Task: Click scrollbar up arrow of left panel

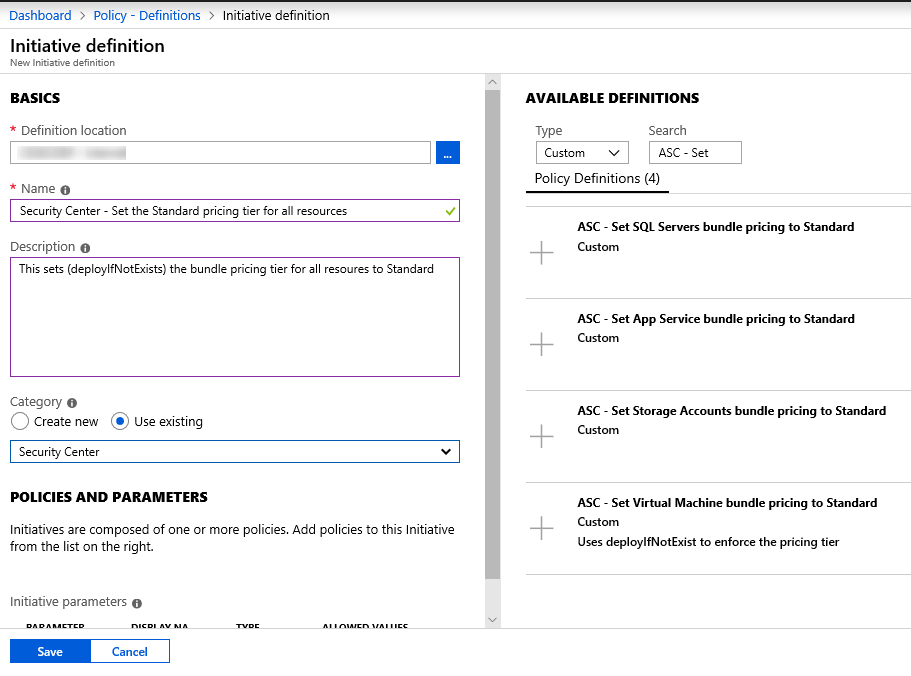Action: click(x=493, y=82)
